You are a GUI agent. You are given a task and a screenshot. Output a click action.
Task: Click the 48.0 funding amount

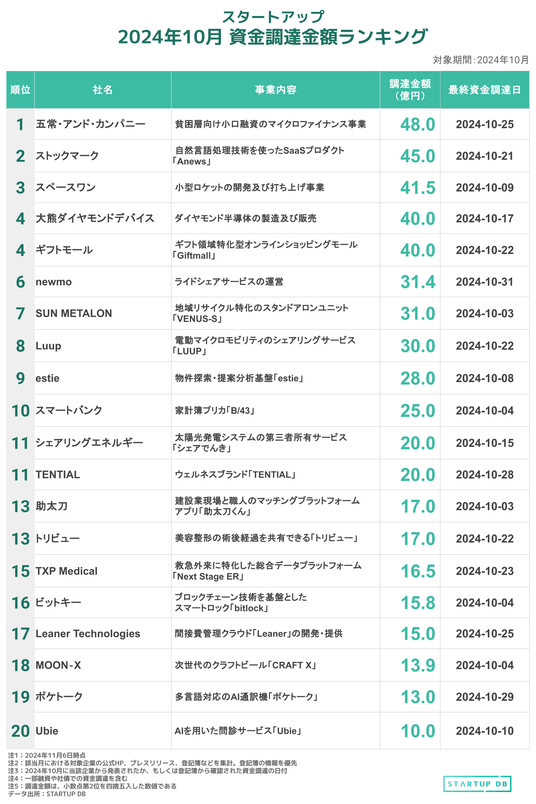pos(418,125)
